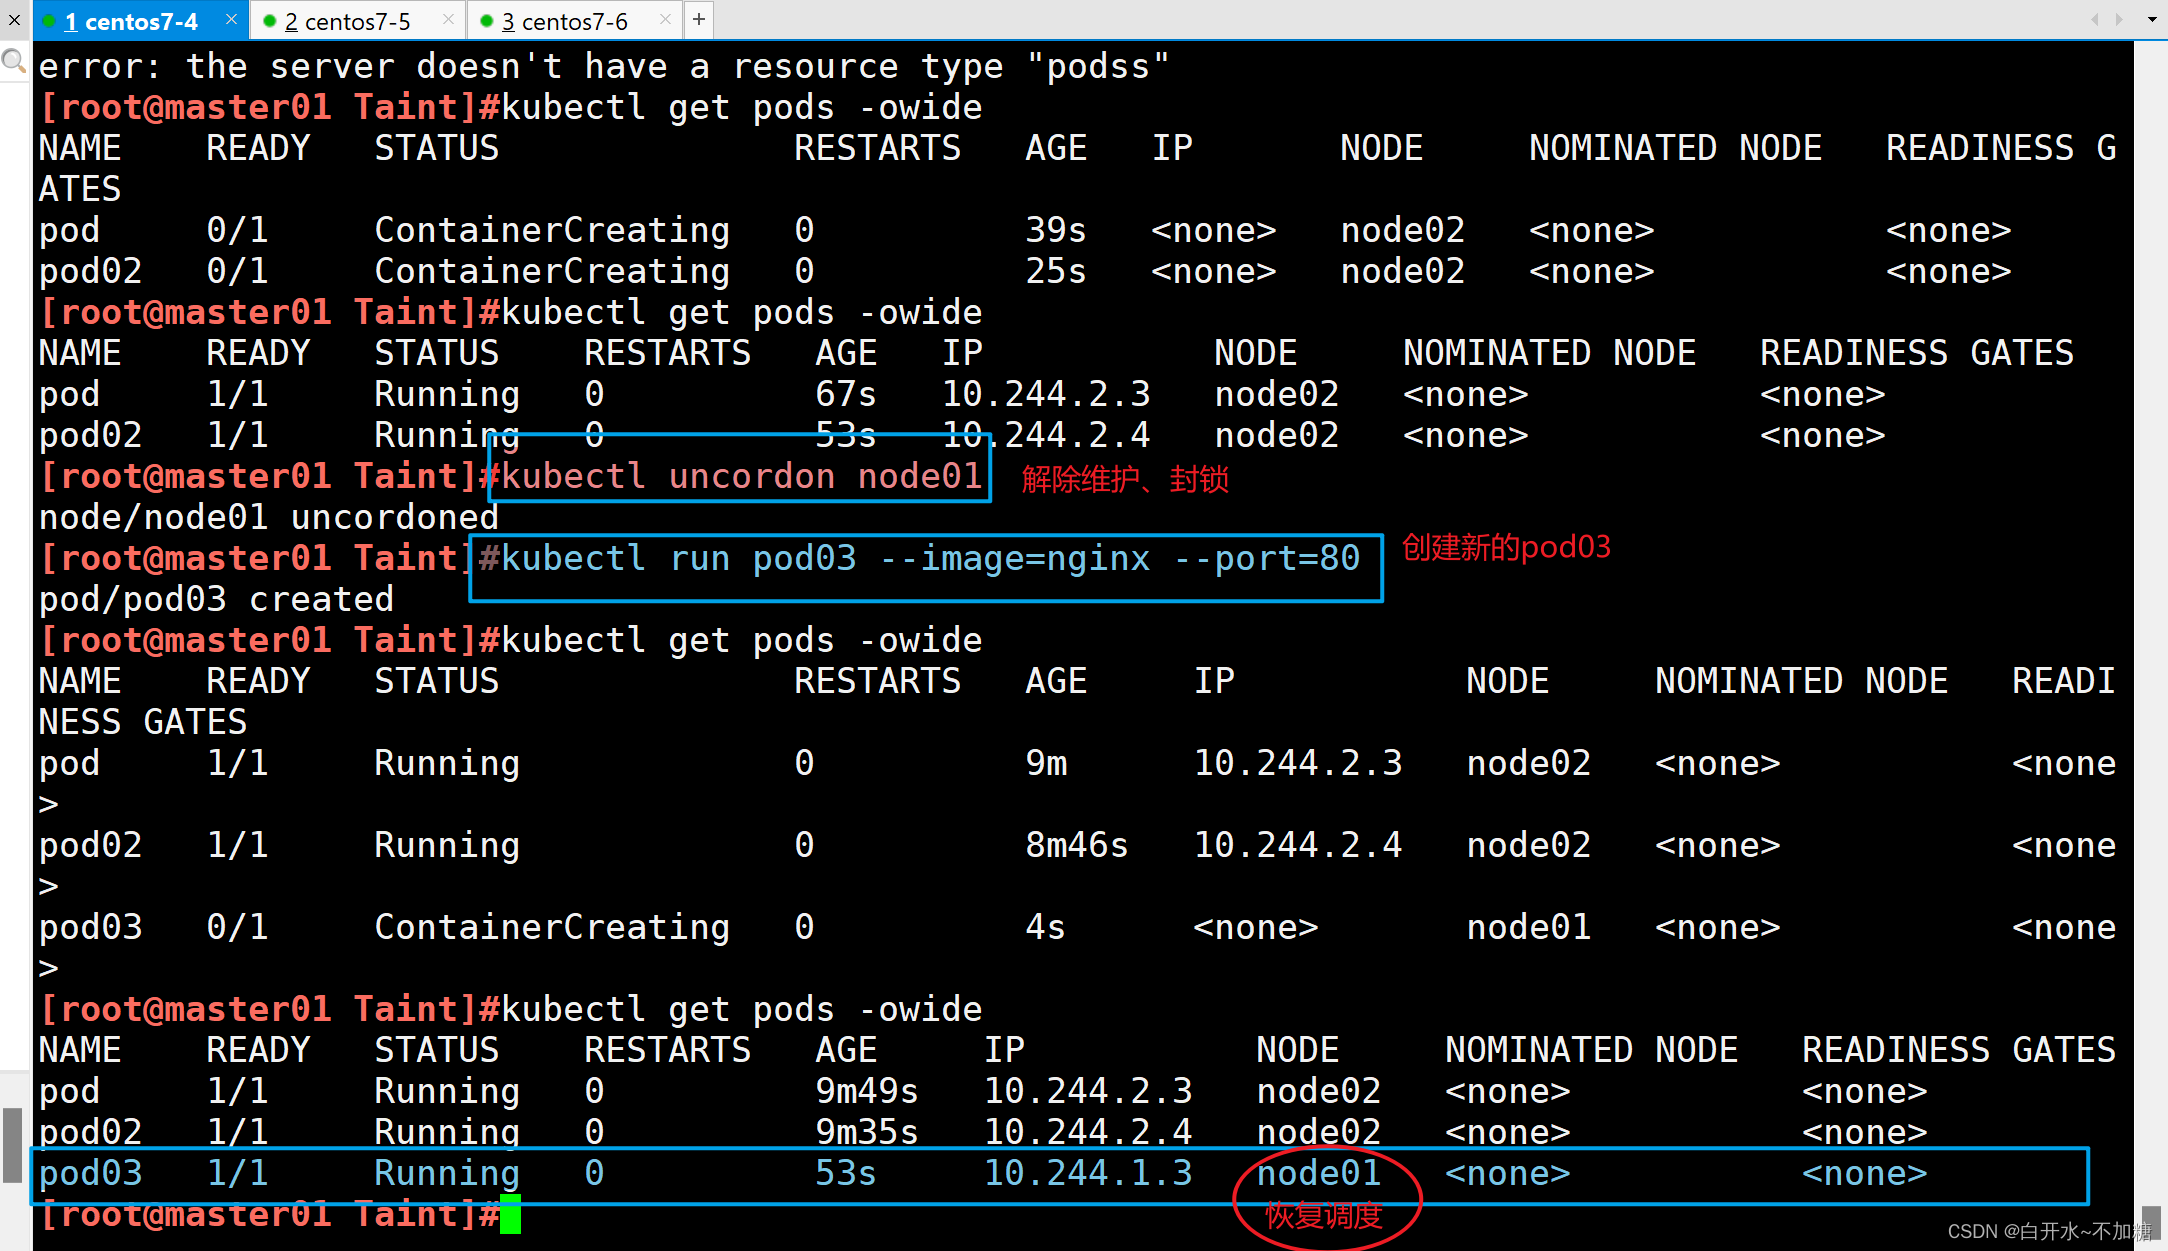Image resolution: width=2168 pixels, height=1251 pixels.
Task: Select 'node/node01 uncordoned' output line
Action: [268, 517]
